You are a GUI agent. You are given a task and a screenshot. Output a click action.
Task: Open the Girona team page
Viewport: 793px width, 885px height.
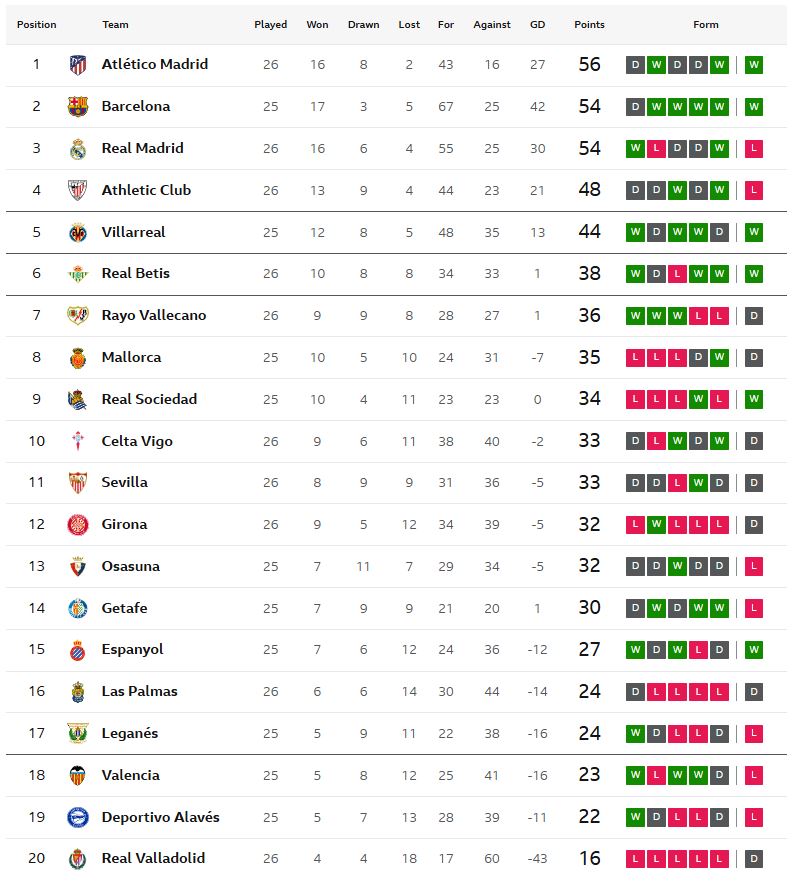point(124,524)
